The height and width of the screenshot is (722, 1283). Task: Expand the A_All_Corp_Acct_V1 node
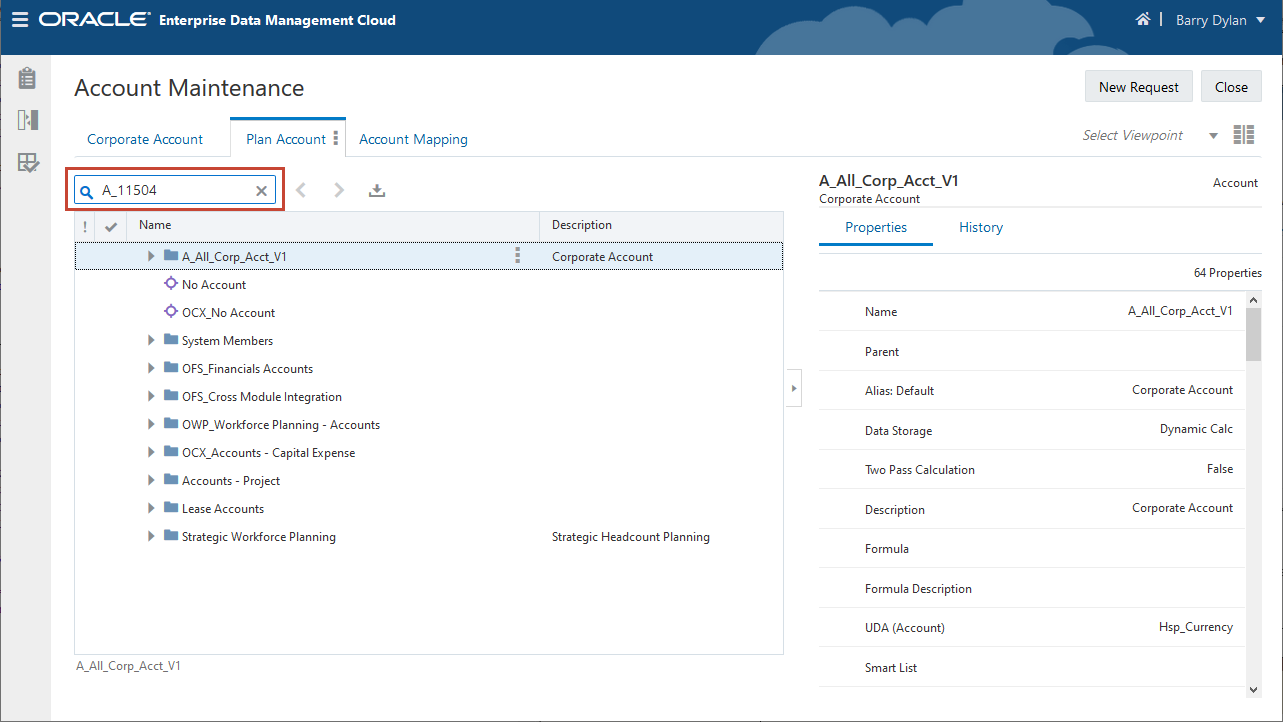(151, 256)
